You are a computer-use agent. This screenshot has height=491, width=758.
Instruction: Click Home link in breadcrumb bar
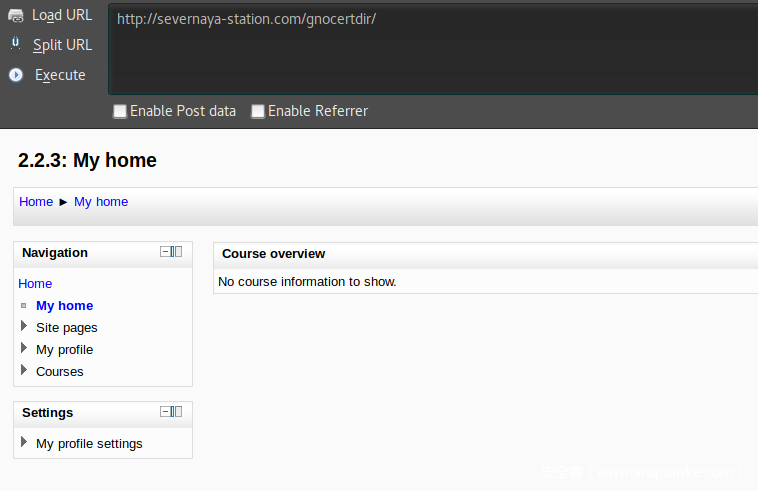(x=36, y=201)
